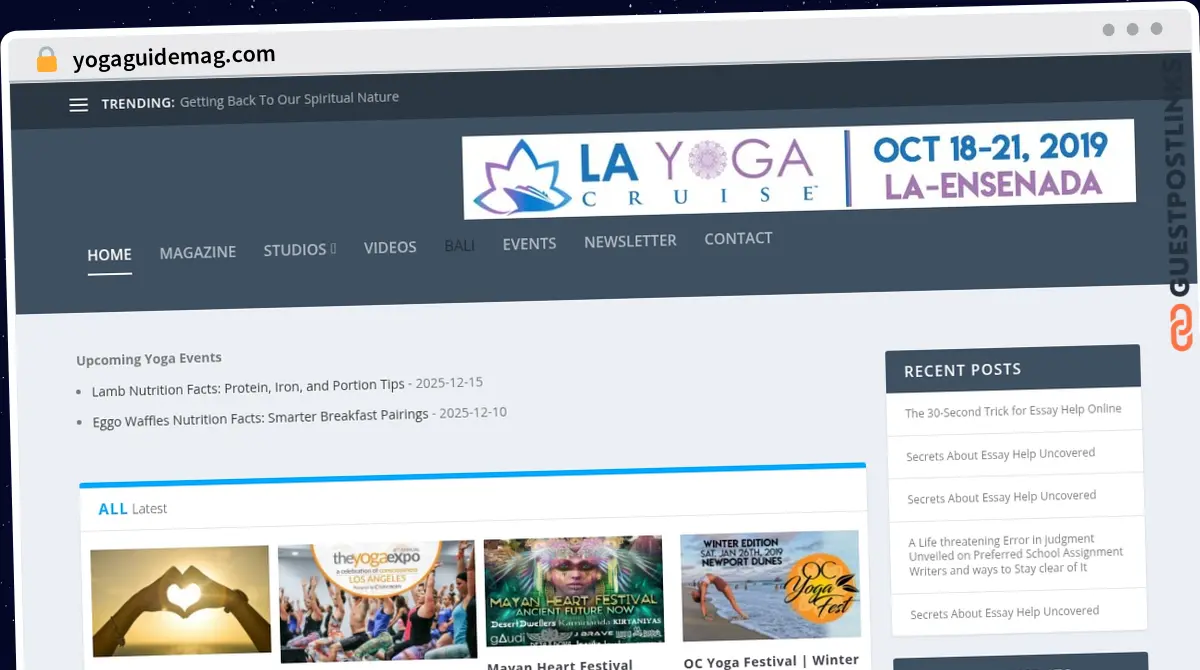Open the heart hands sunset thumbnail
The width and height of the screenshot is (1200, 670).
[180, 600]
